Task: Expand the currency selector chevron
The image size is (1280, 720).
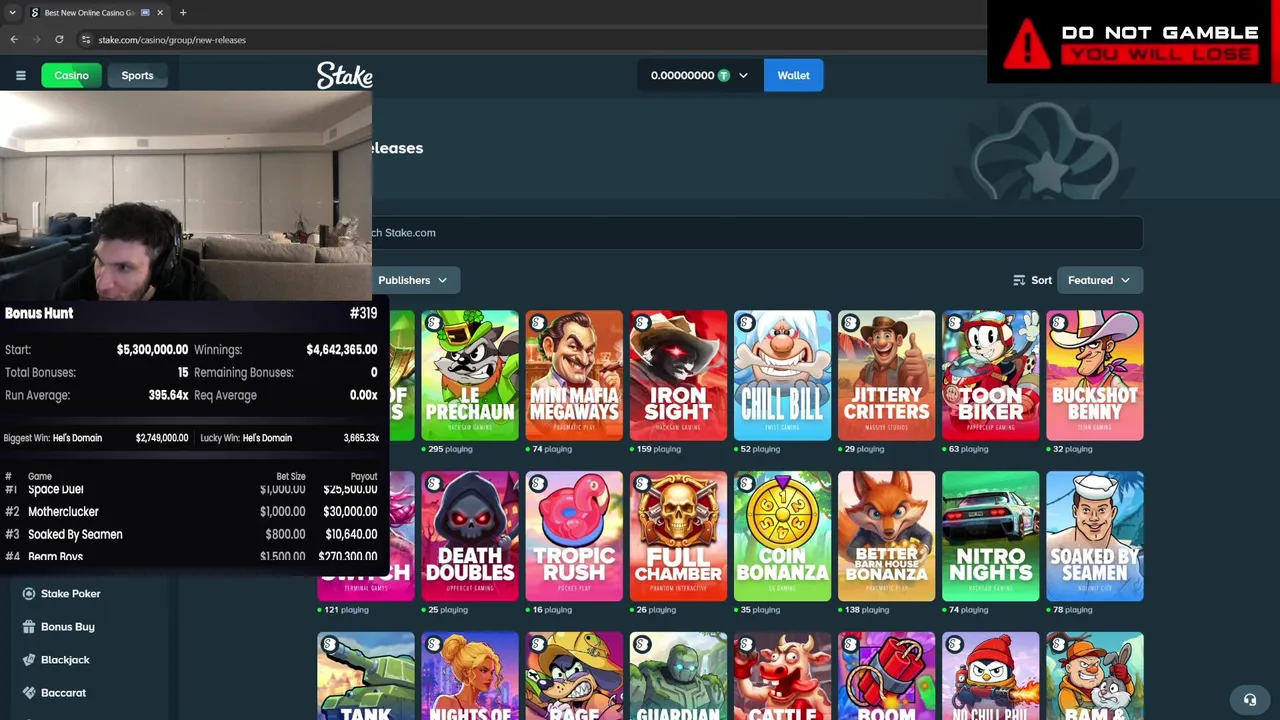Action: [743, 76]
